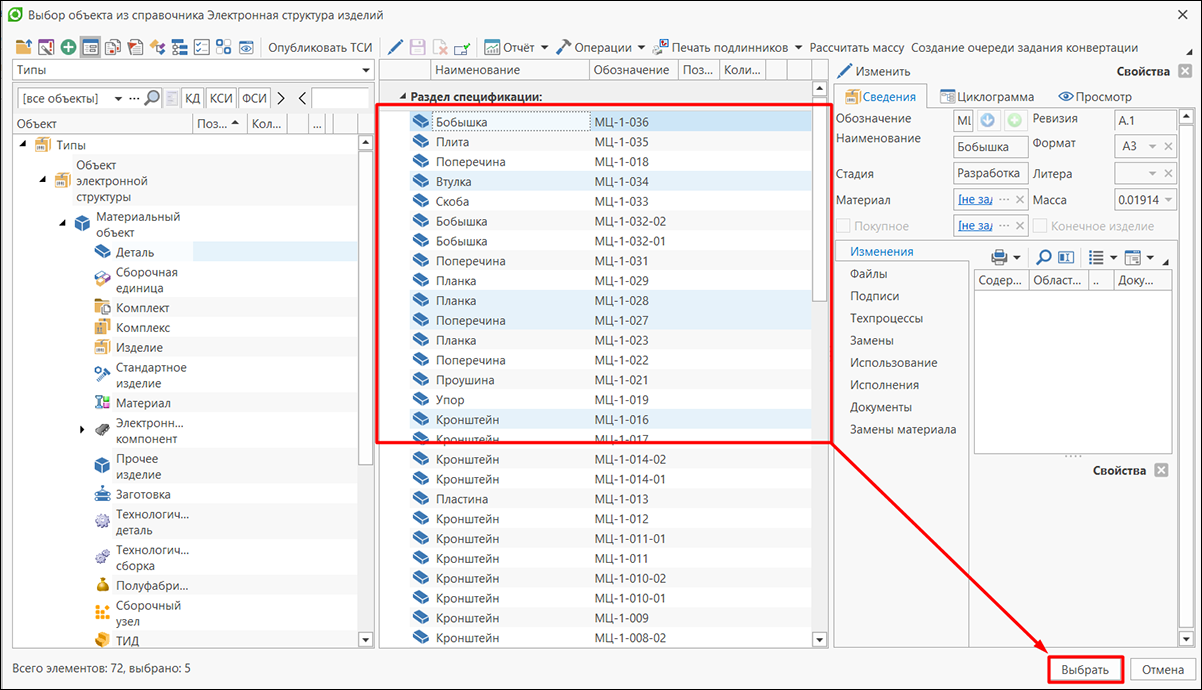1202x690 pixels.
Task: Click the Изменить button
Action: tap(873, 71)
